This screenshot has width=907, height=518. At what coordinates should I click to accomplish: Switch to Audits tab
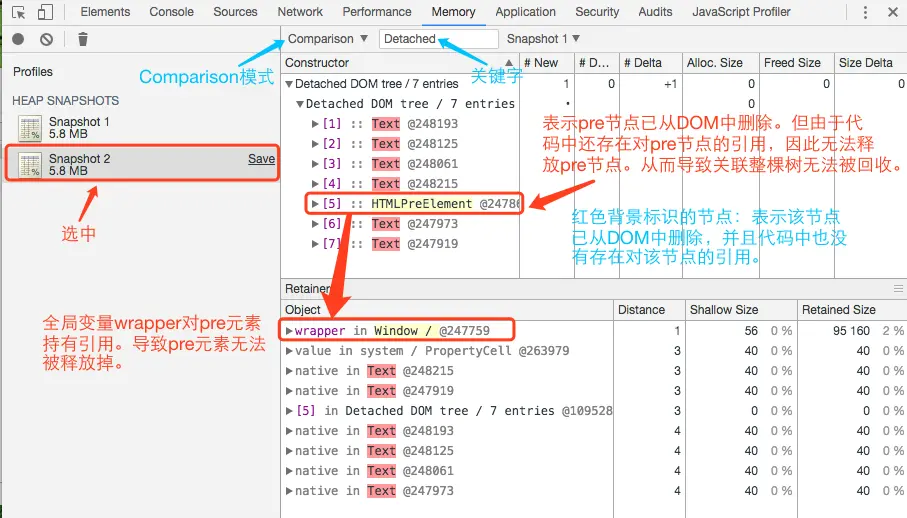pos(655,12)
